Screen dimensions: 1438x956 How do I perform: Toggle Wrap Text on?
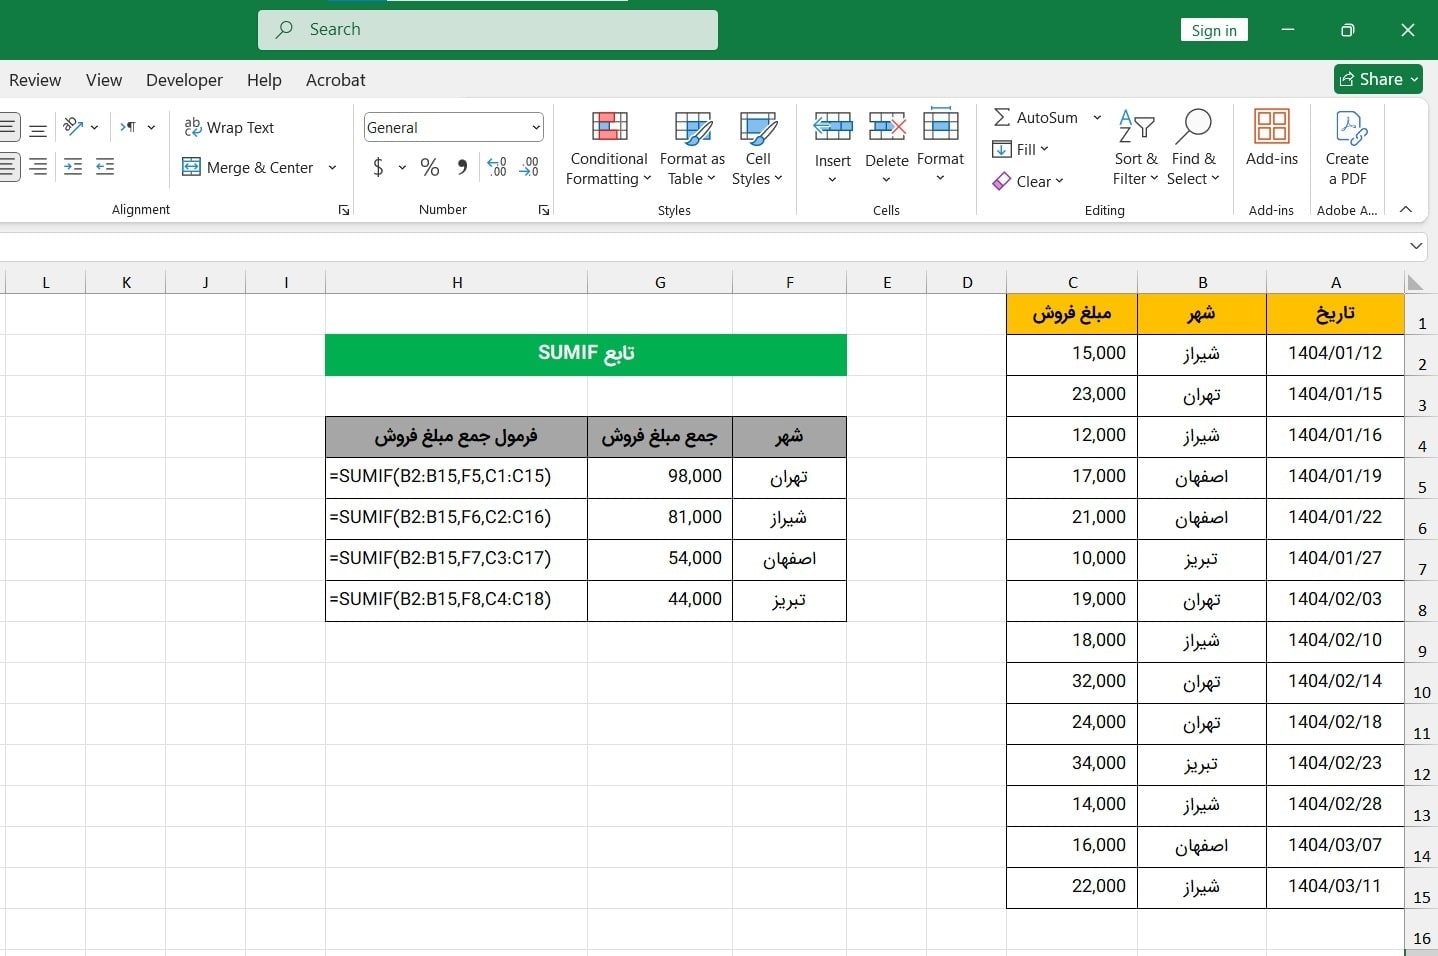229,127
